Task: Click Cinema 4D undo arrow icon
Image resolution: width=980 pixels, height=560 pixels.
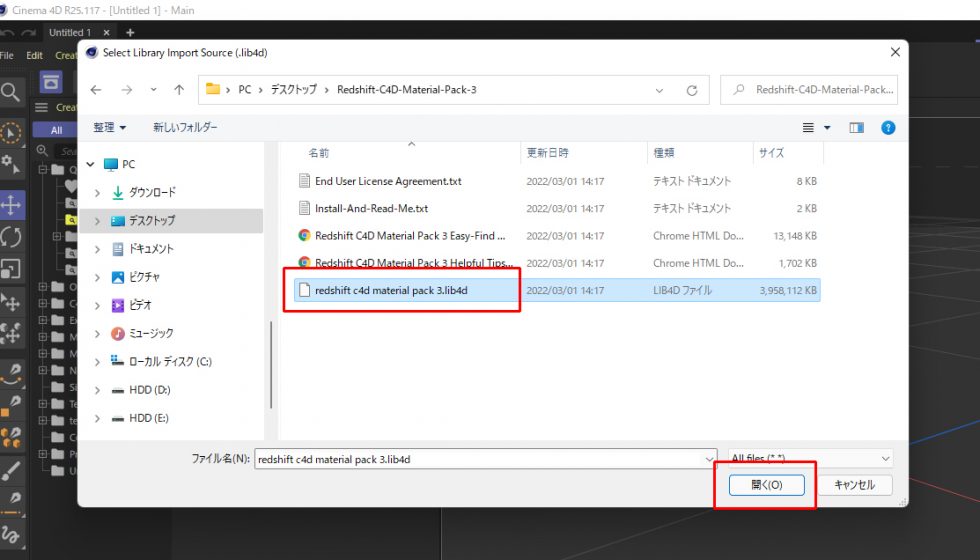Action: 8,32
